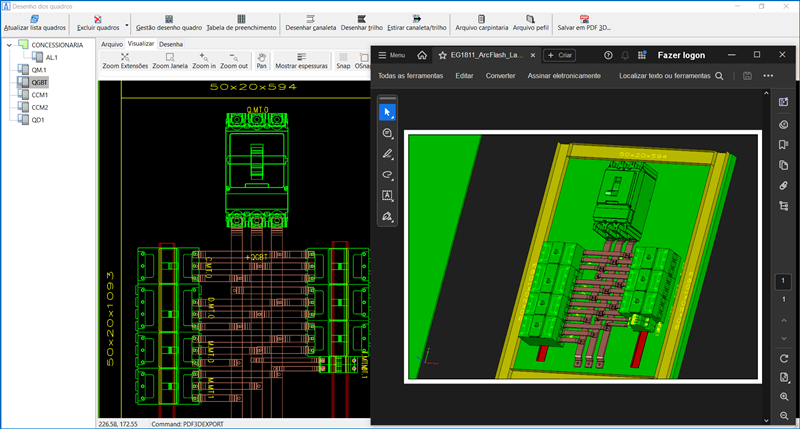The image size is (800, 429).
Task: Open the bookmarks panel in PDF sidebar
Action: [x=783, y=144]
